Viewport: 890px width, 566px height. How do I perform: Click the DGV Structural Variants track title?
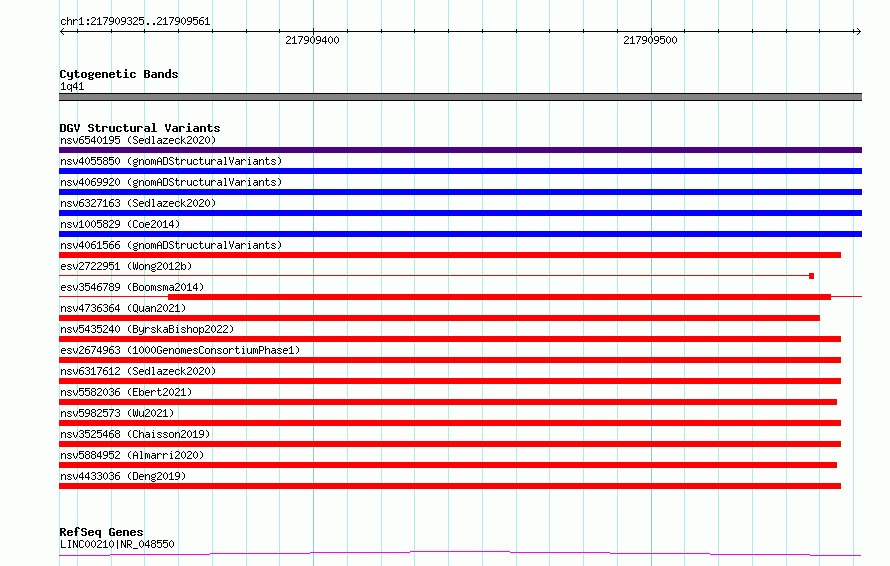point(140,128)
